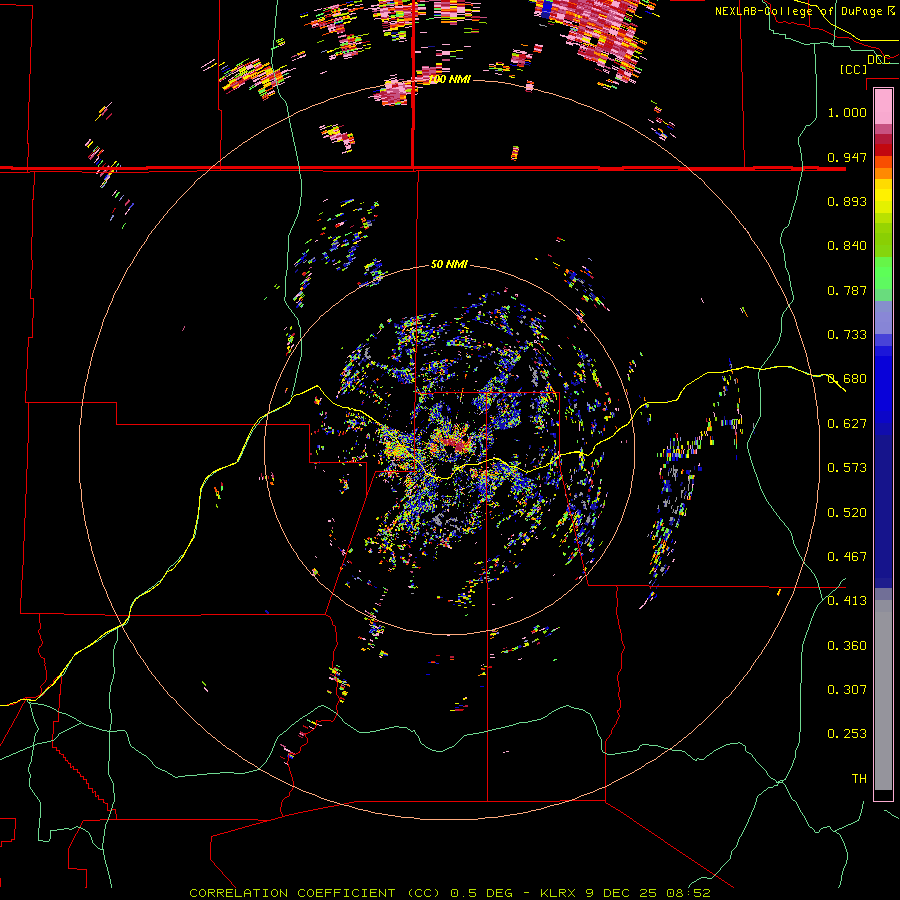Screen dimensions: 900x900
Task: Click the 0.947 scale value
Action: [x=847, y=157]
